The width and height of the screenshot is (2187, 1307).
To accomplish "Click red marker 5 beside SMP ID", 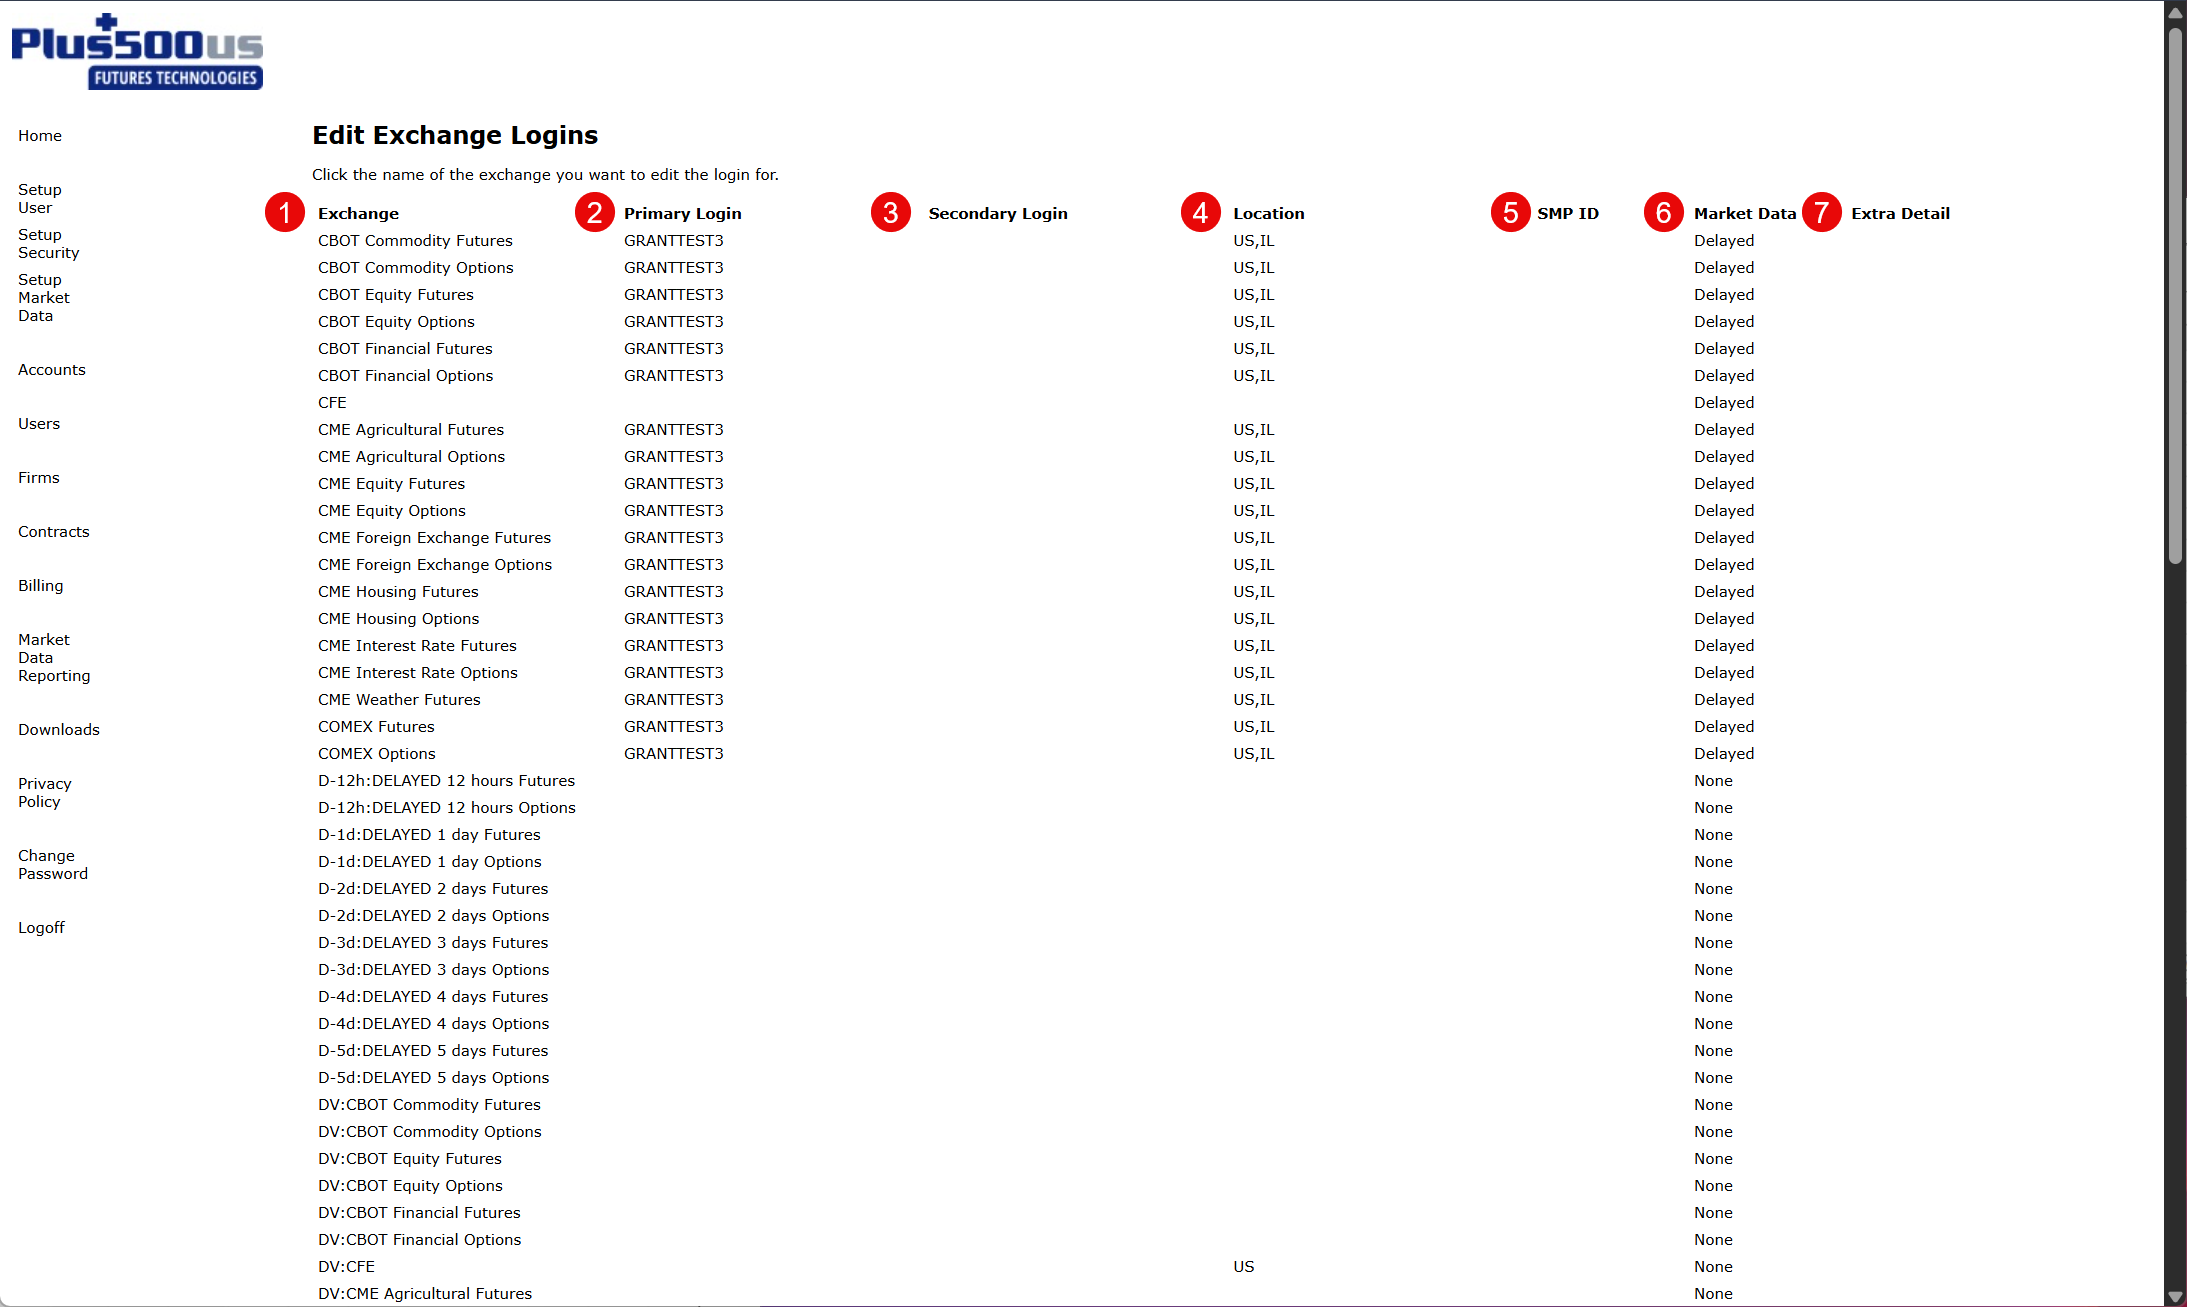I will tap(1510, 213).
